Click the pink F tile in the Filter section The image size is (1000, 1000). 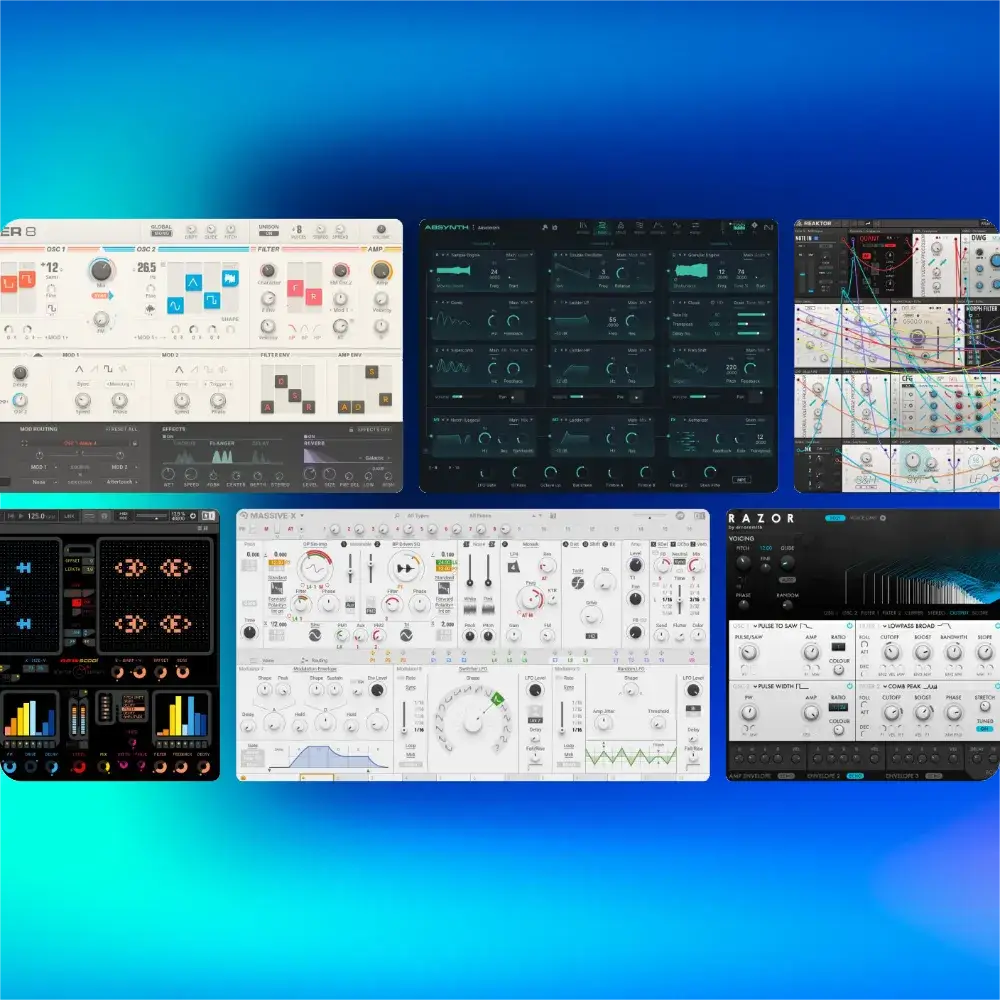[295, 288]
